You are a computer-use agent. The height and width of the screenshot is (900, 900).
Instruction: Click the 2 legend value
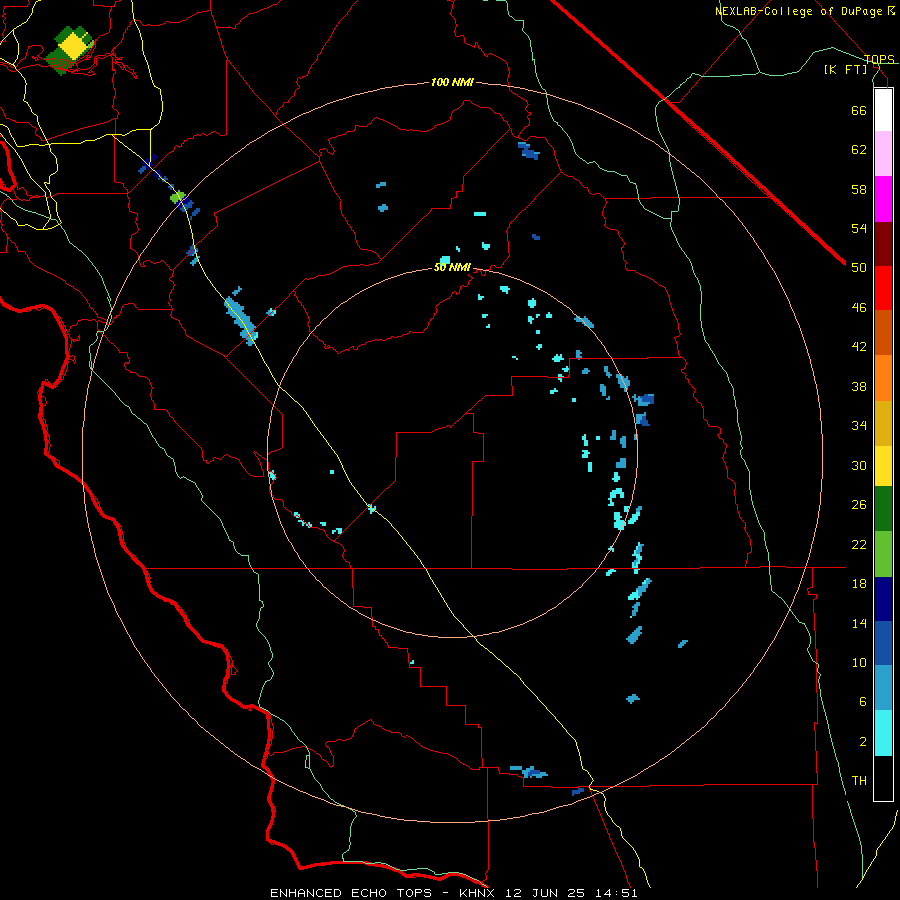coord(863,742)
